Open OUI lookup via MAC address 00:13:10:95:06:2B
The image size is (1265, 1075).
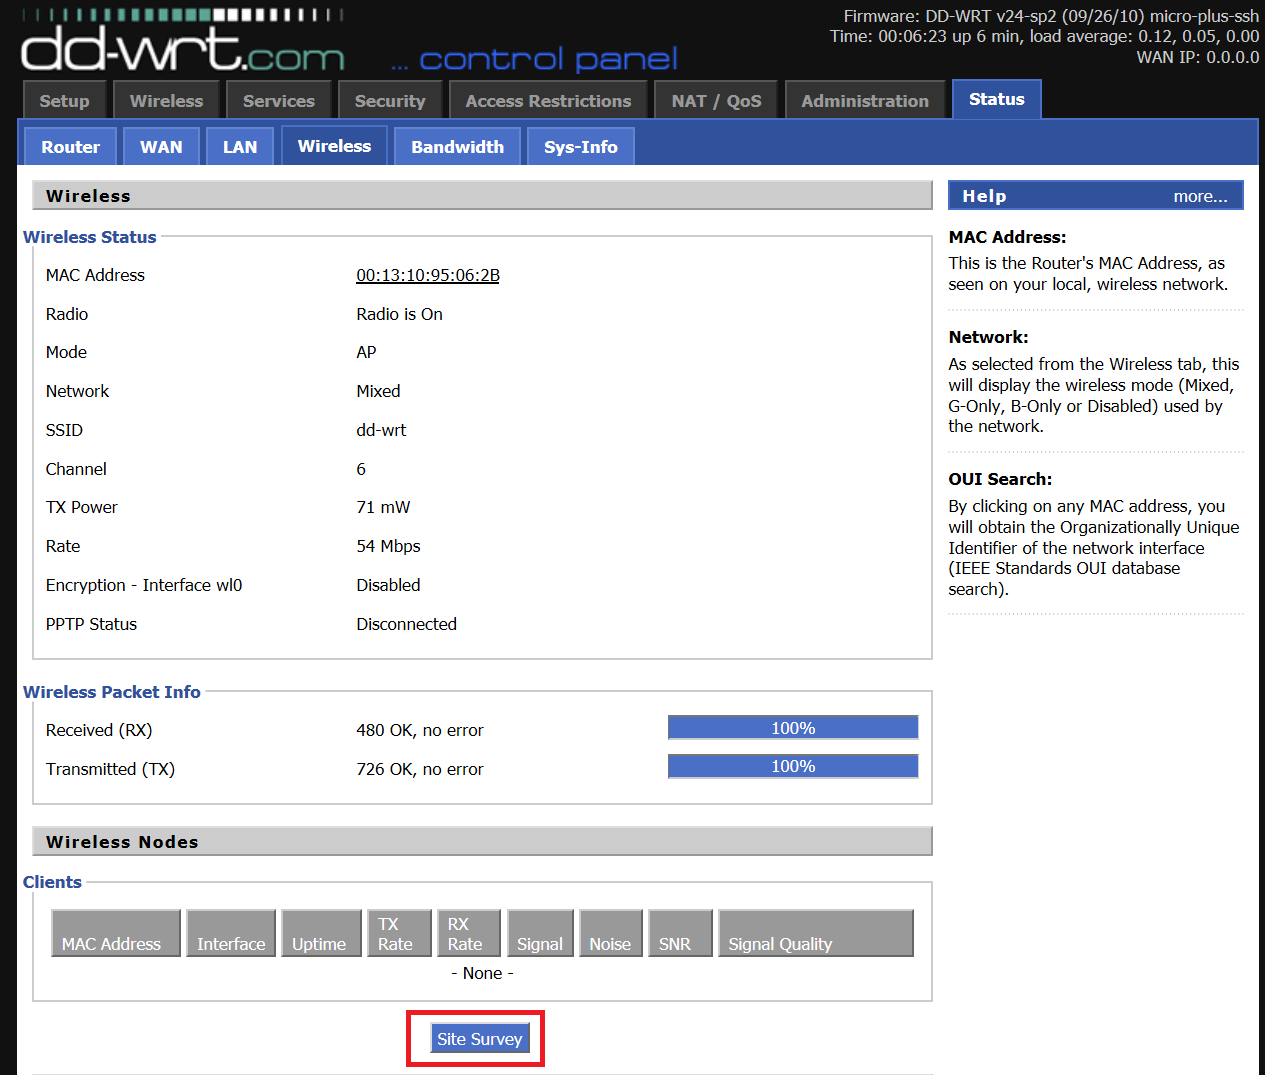(x=427, y=275)
